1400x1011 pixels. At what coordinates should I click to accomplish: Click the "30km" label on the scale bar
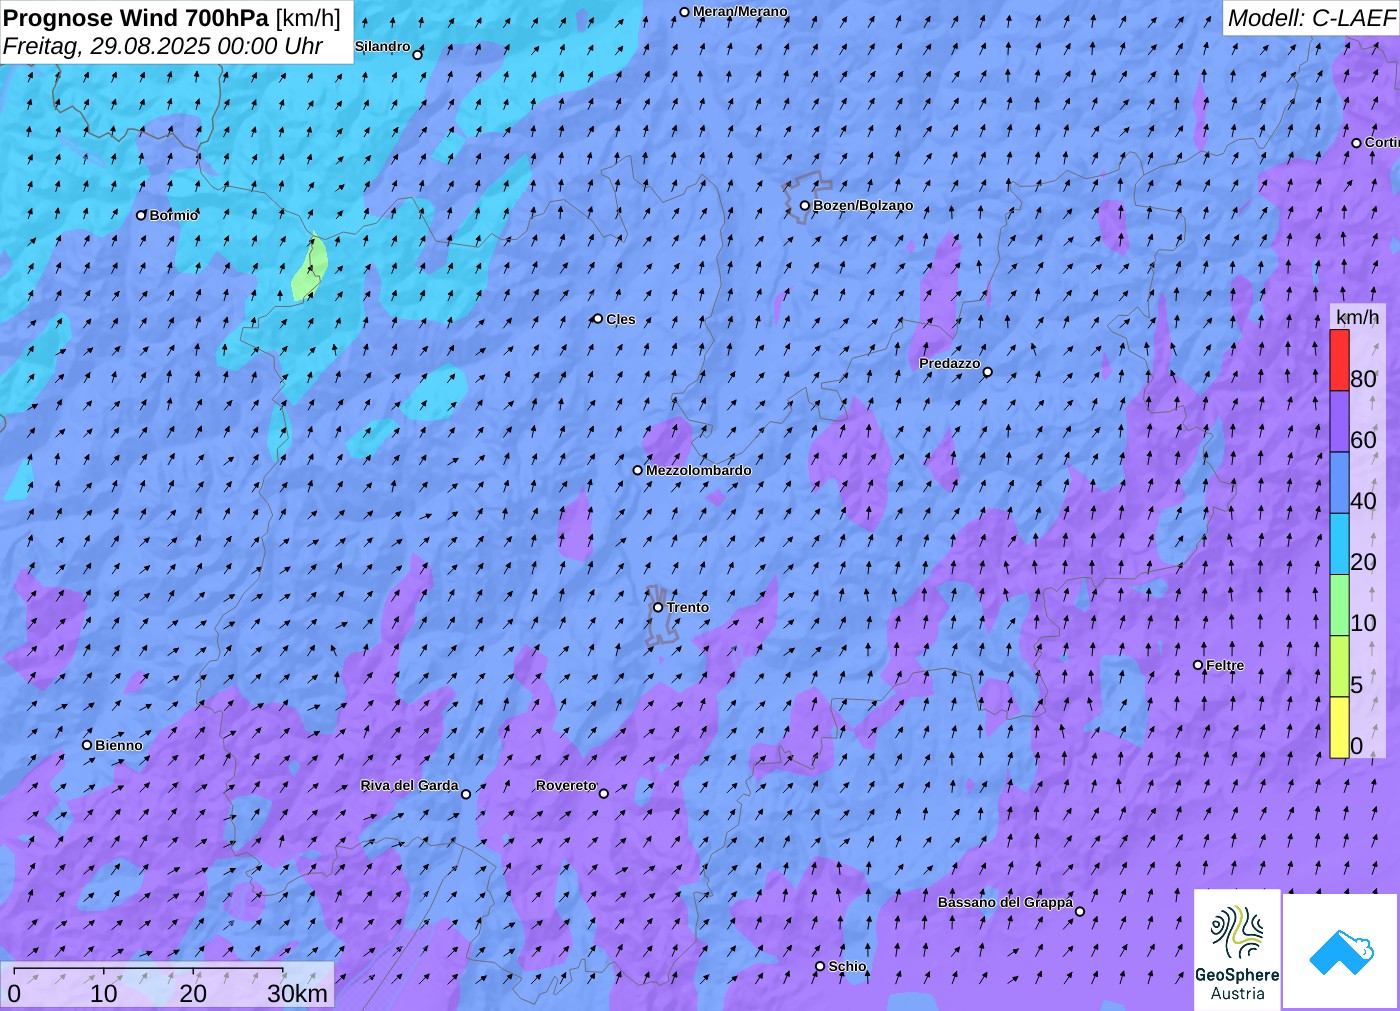(297, 993)
